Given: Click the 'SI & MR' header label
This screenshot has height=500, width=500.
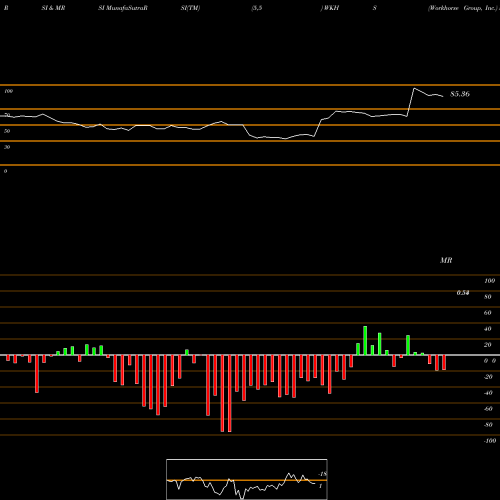Looking at the screenshot, I should [x=53, y=8].
